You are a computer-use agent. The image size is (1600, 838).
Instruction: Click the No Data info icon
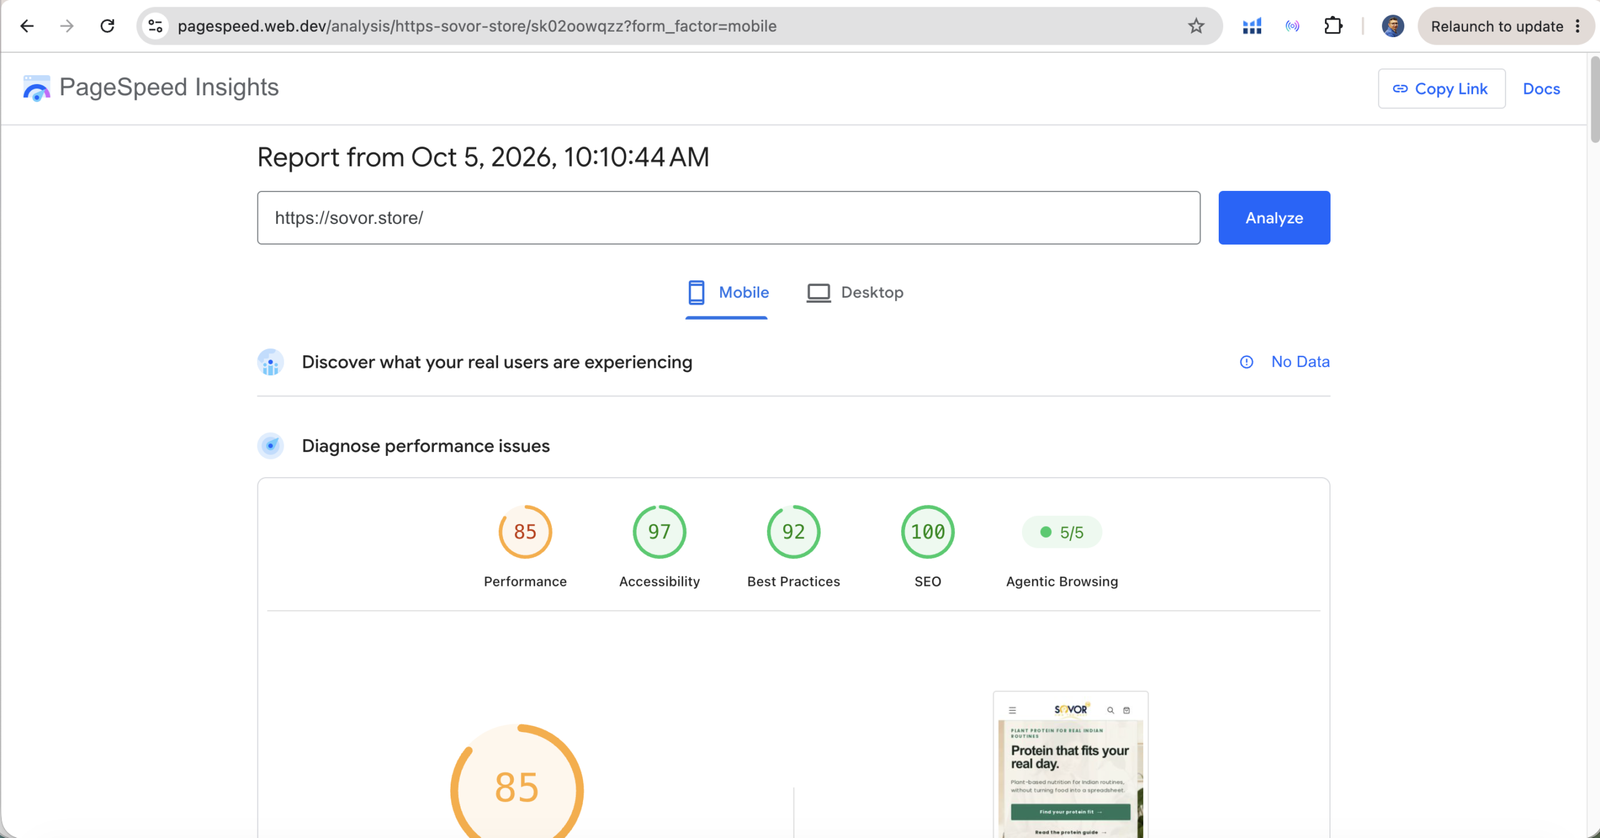[1246, 362]
